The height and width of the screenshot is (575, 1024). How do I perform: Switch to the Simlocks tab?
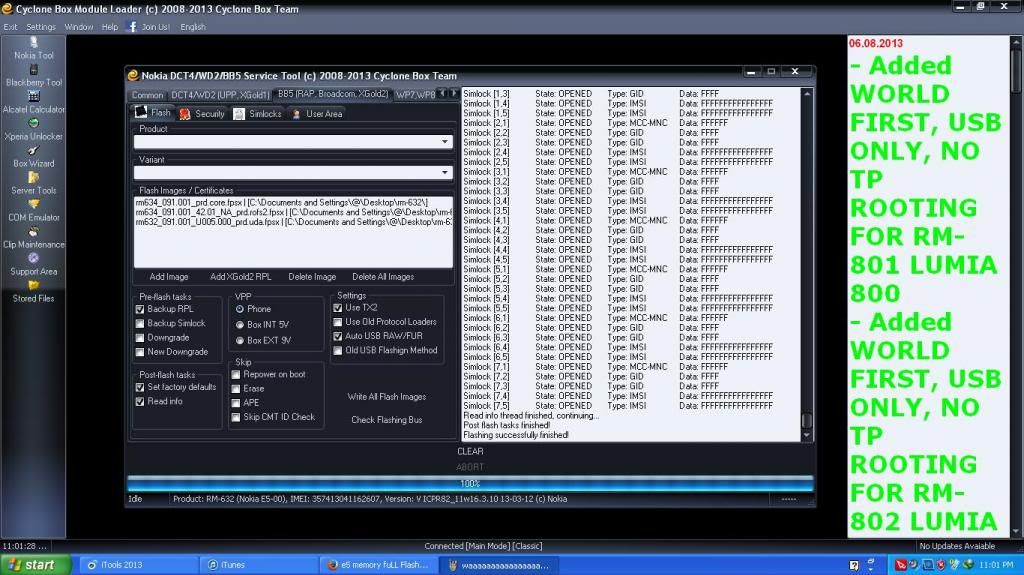pyautogui.click(x=258, y=114)
